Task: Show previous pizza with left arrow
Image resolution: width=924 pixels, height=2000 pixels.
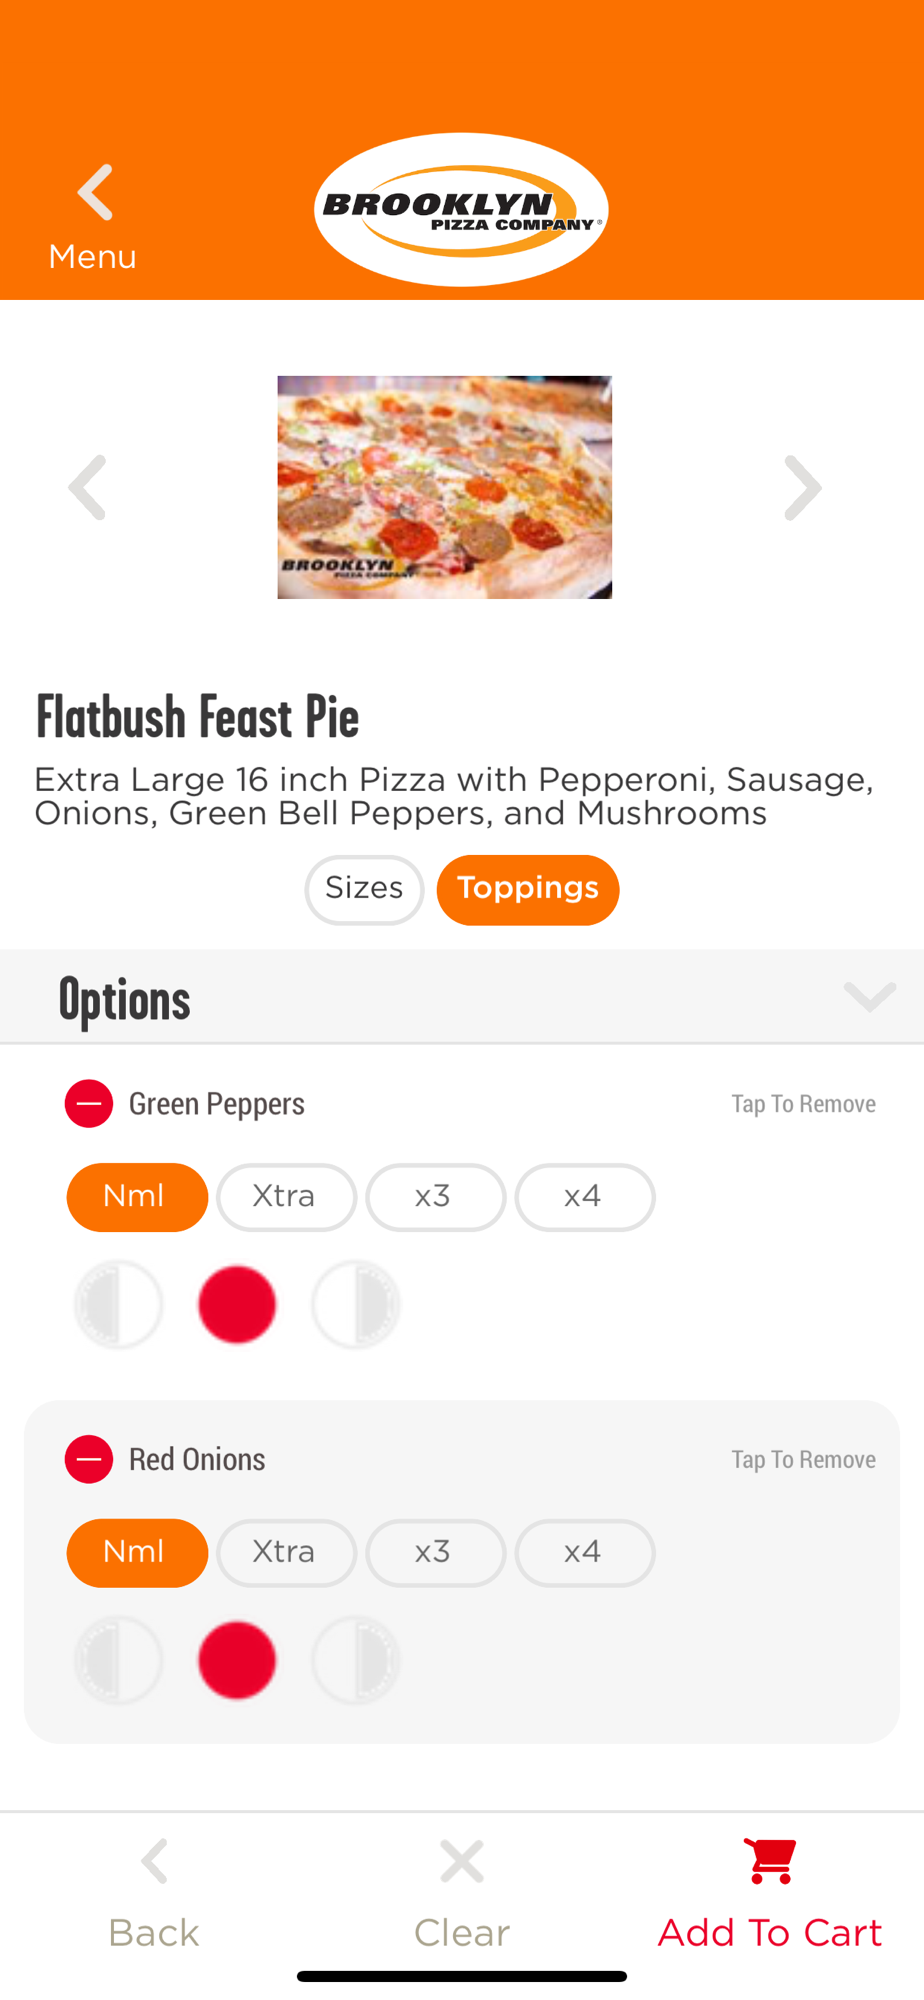Action: [x=88, y=488]
